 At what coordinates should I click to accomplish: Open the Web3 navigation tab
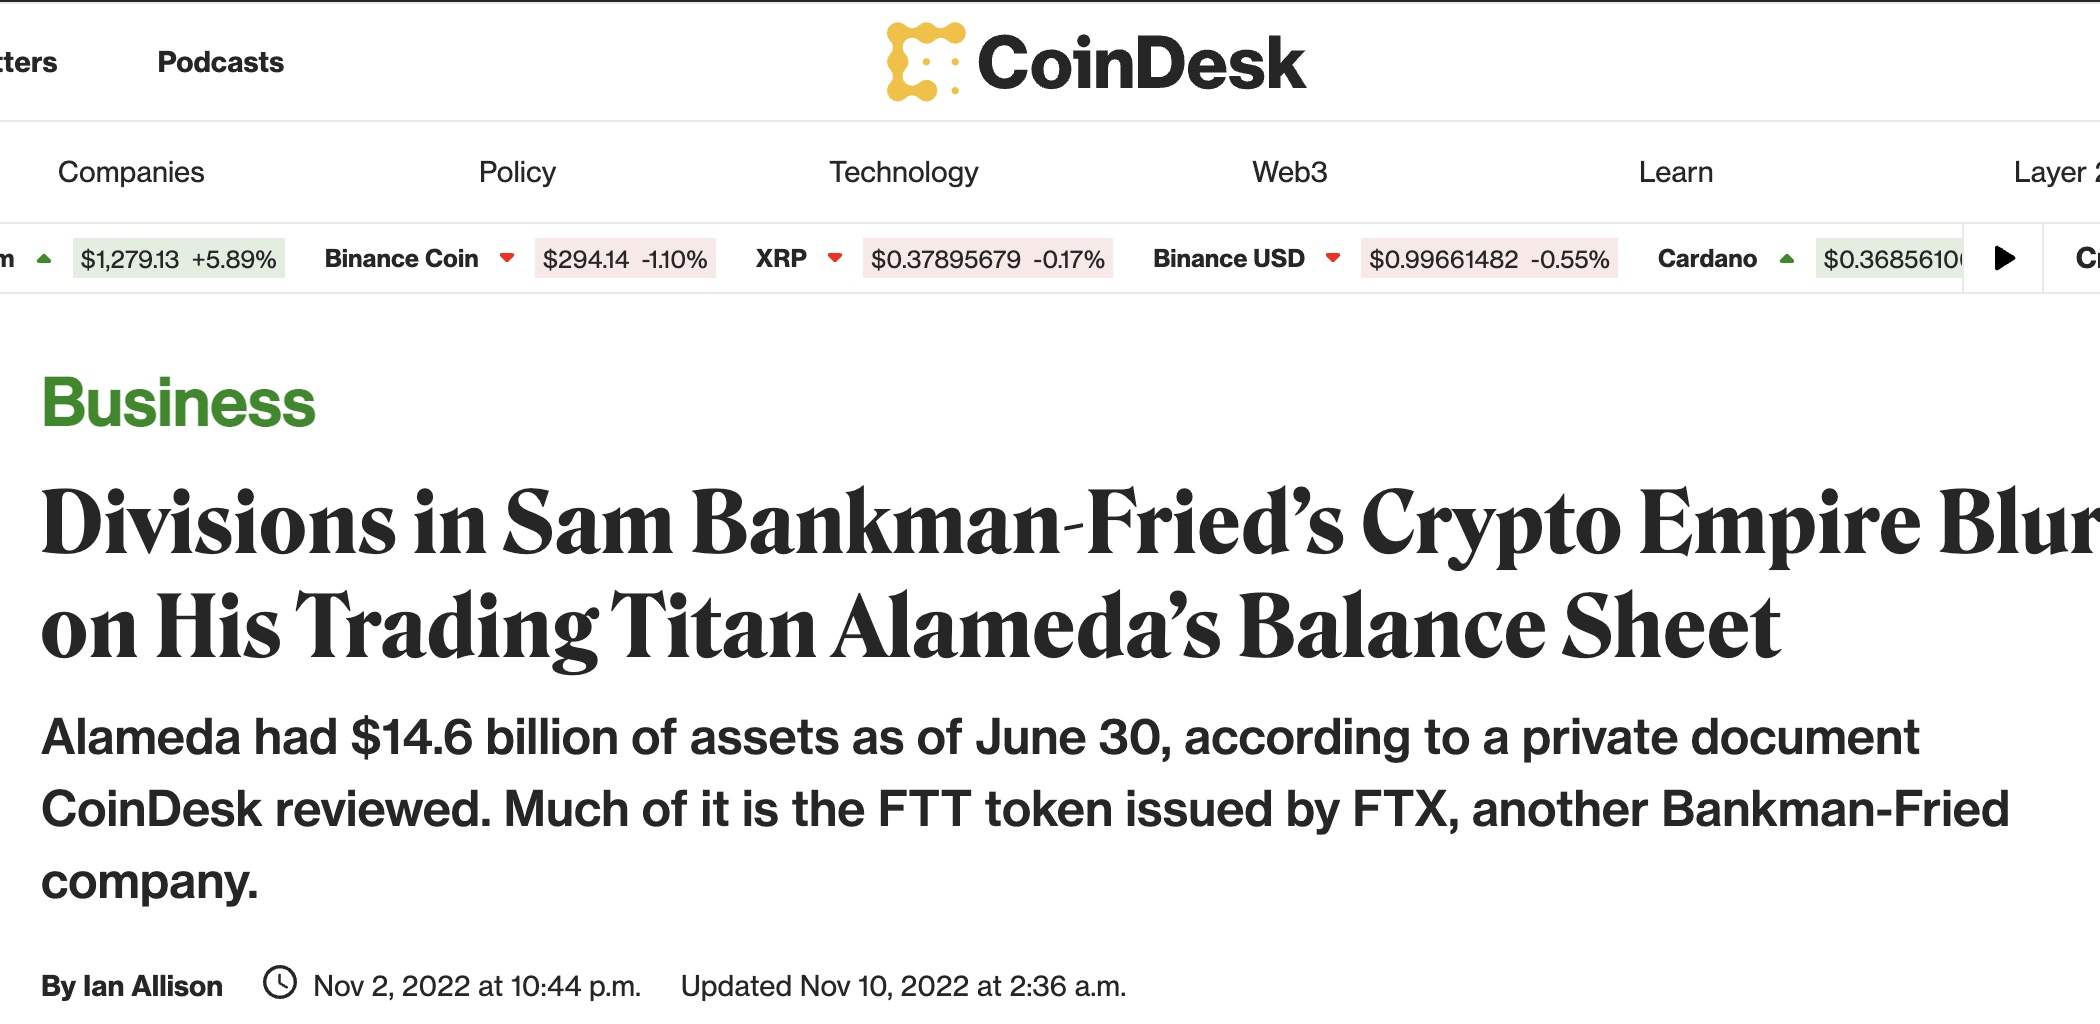(x=1290, y=172)
